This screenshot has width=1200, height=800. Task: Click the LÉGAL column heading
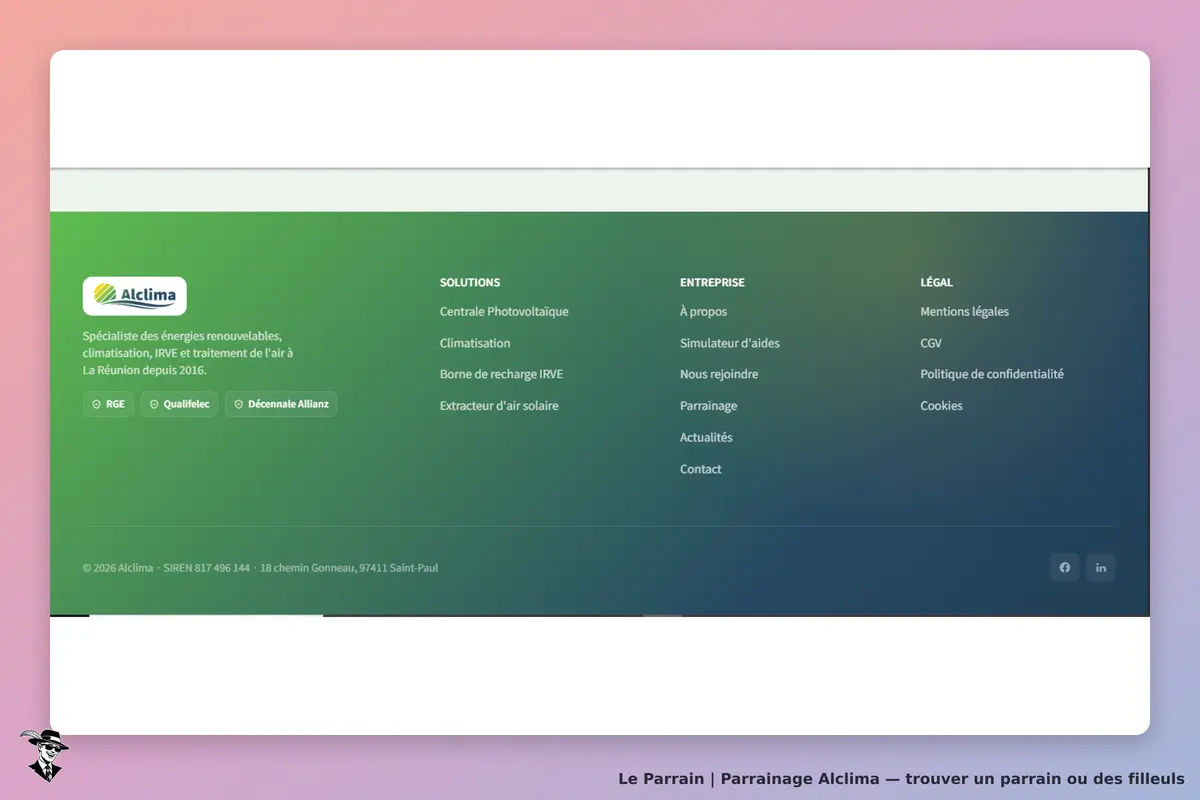tap(937, 283)
